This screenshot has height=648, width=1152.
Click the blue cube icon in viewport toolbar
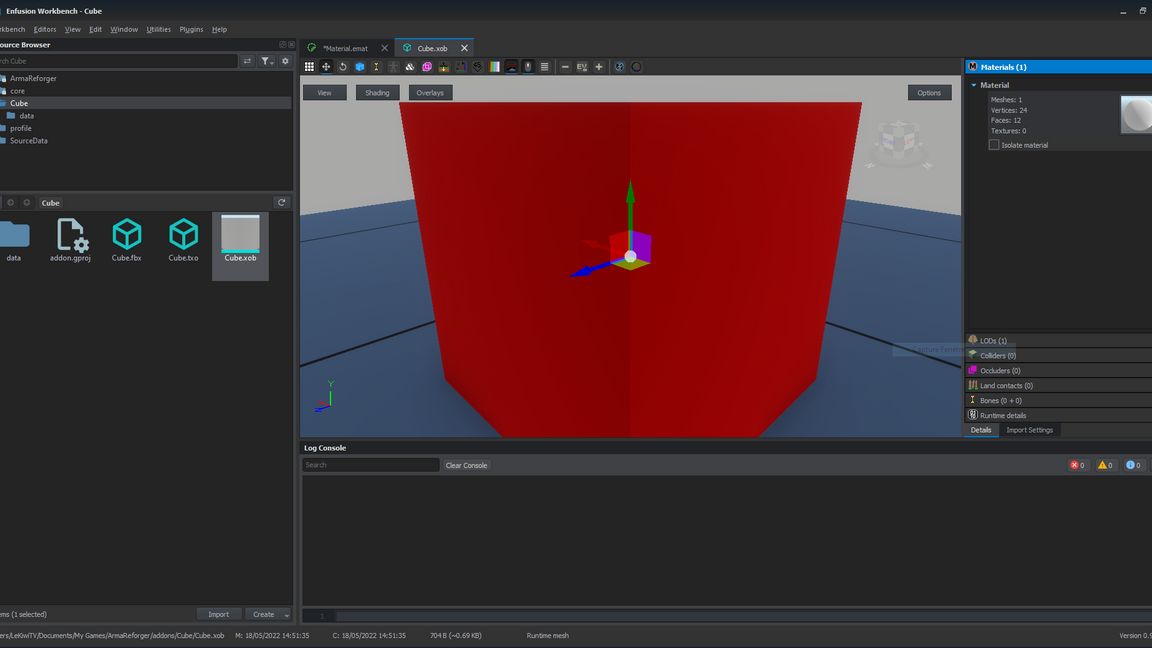tap(360, 67)
